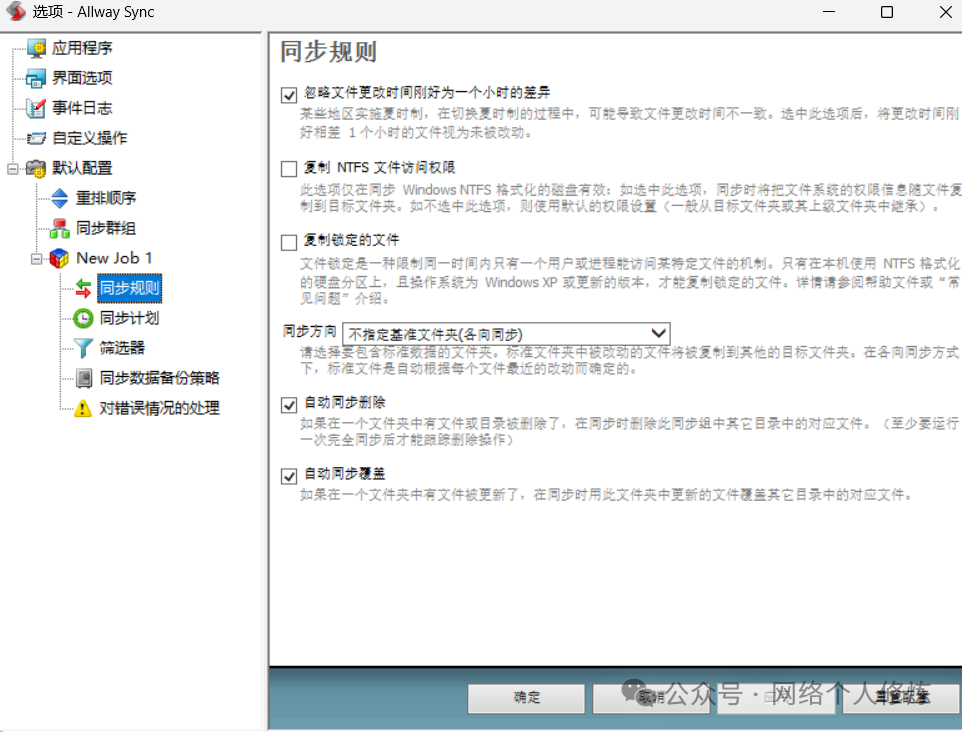Click the 重排顺序 up-down arrows icon
This screenshot has width=962, height=732.
pos(60,198)
